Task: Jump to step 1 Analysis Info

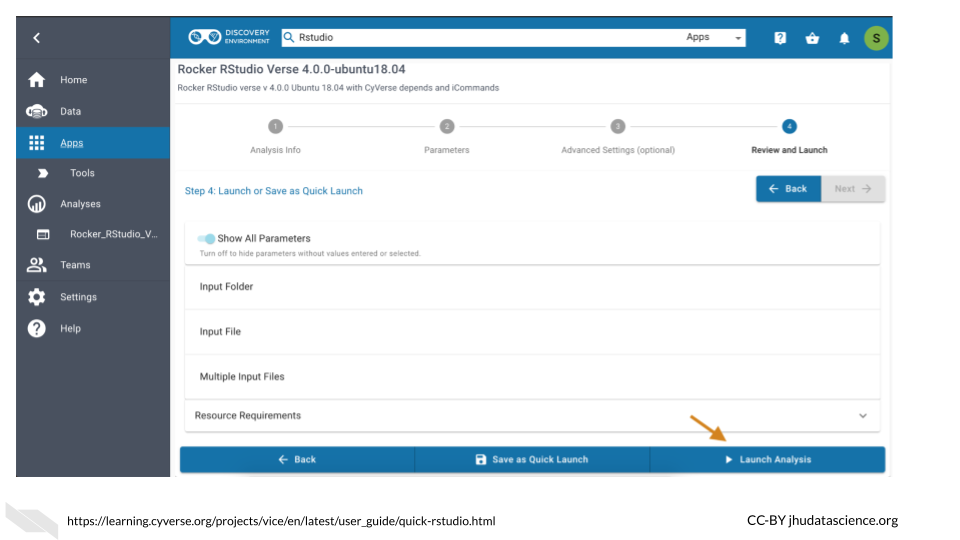Action: point(275,127)
